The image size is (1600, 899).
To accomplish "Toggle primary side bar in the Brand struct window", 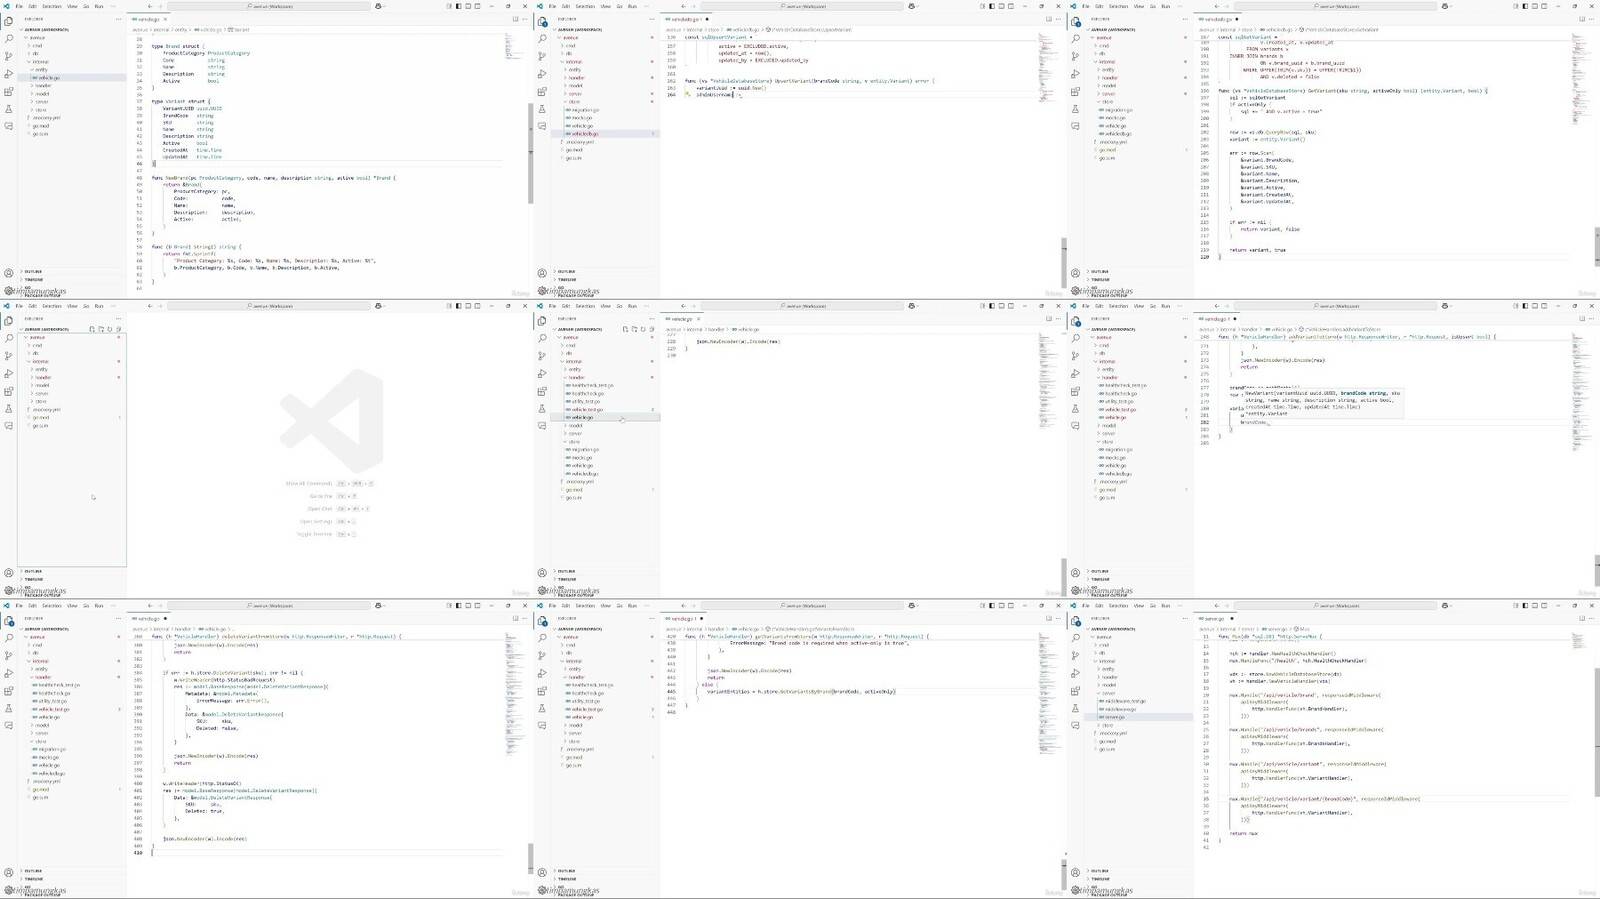I will (459, 6).
